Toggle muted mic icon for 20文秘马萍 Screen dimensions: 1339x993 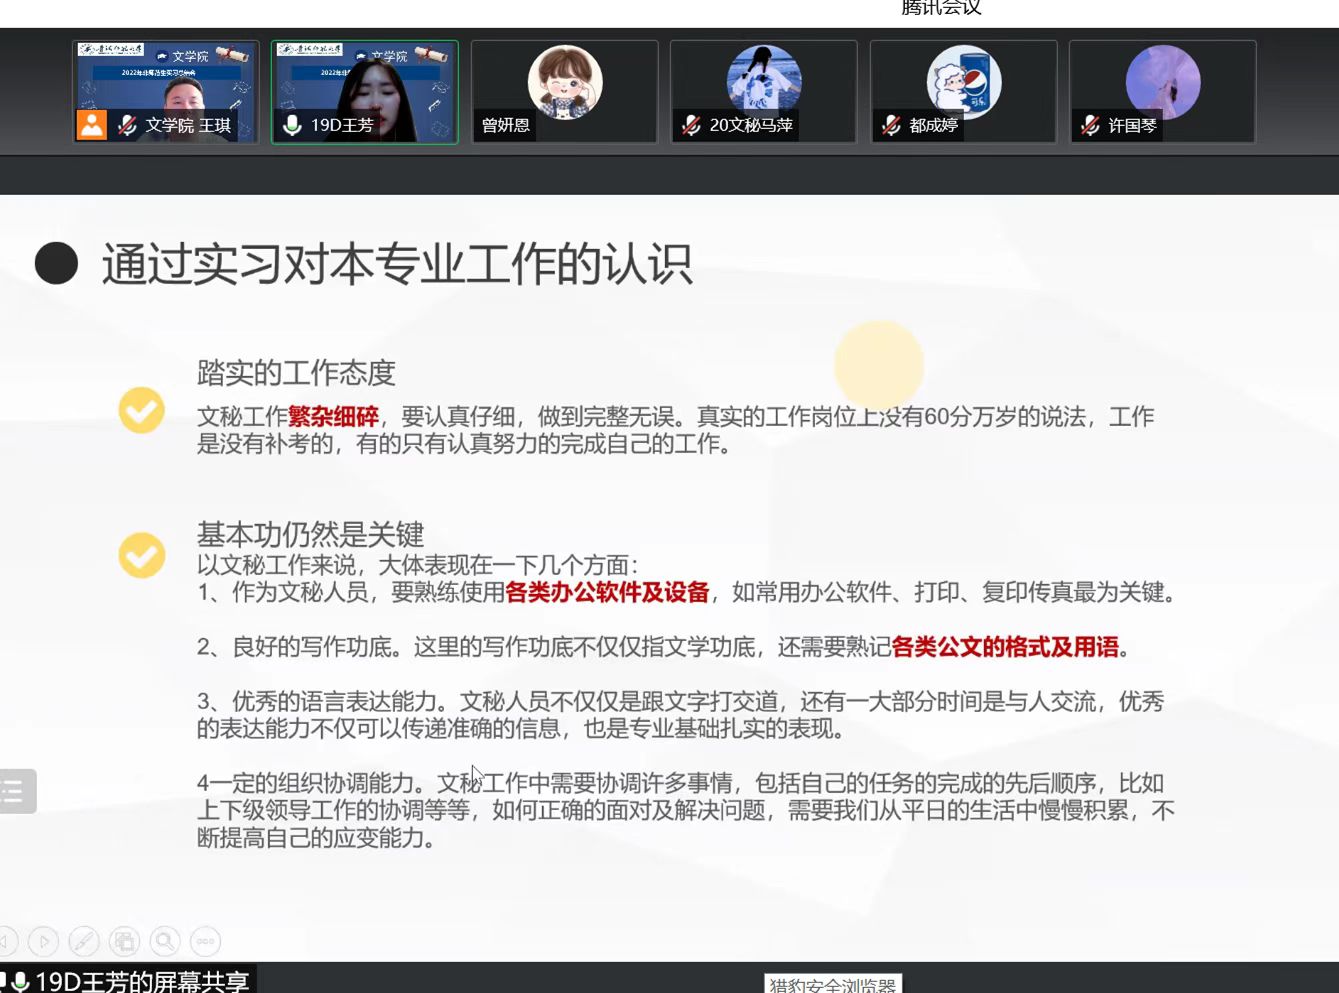click(691, 125)
